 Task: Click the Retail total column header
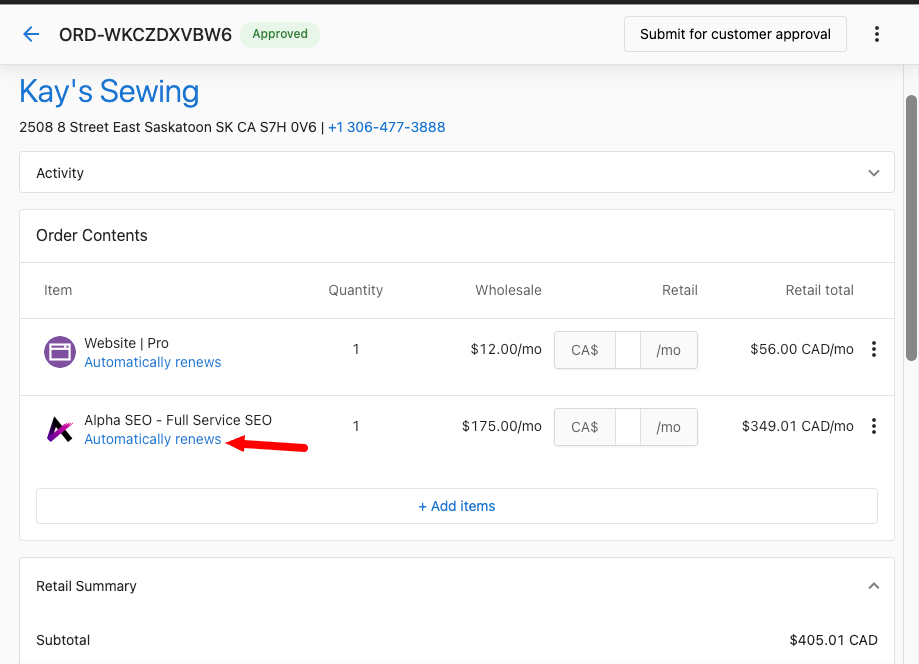(819, 290)
